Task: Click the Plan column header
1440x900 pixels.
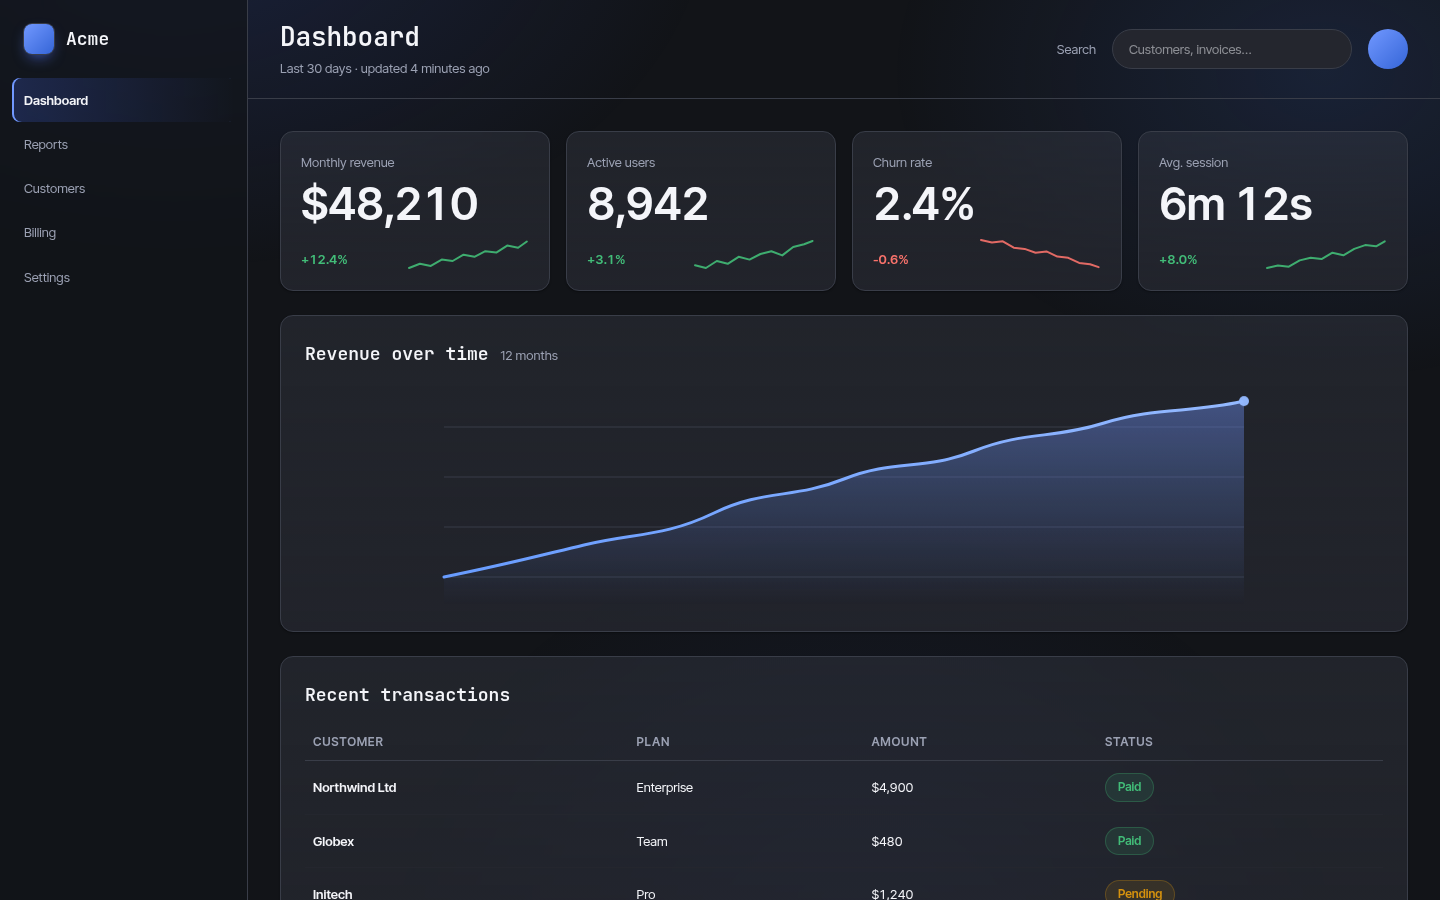Action: (653, 742)
